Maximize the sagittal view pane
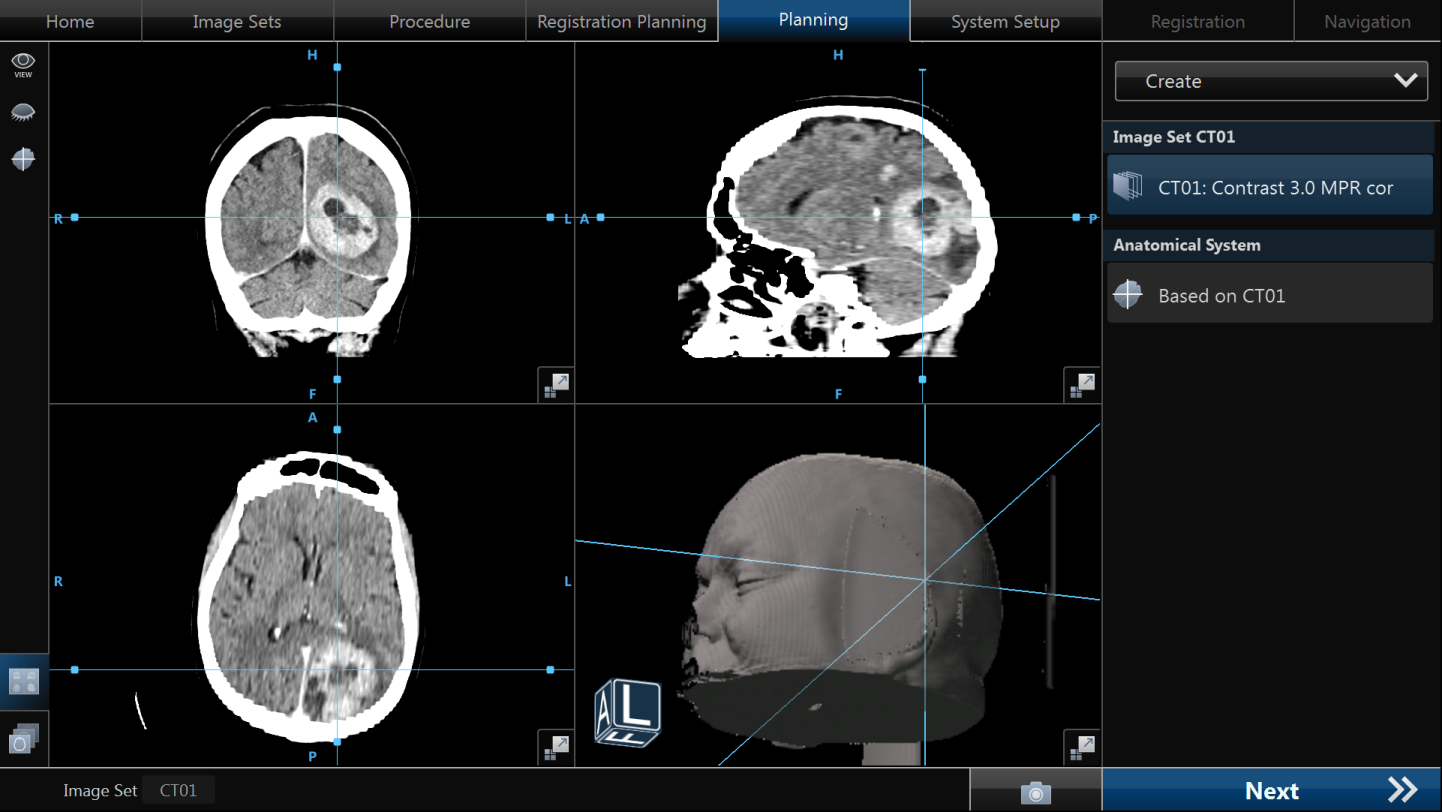The height and width of the screenshot is (812, 1442). click(1081, 385)
